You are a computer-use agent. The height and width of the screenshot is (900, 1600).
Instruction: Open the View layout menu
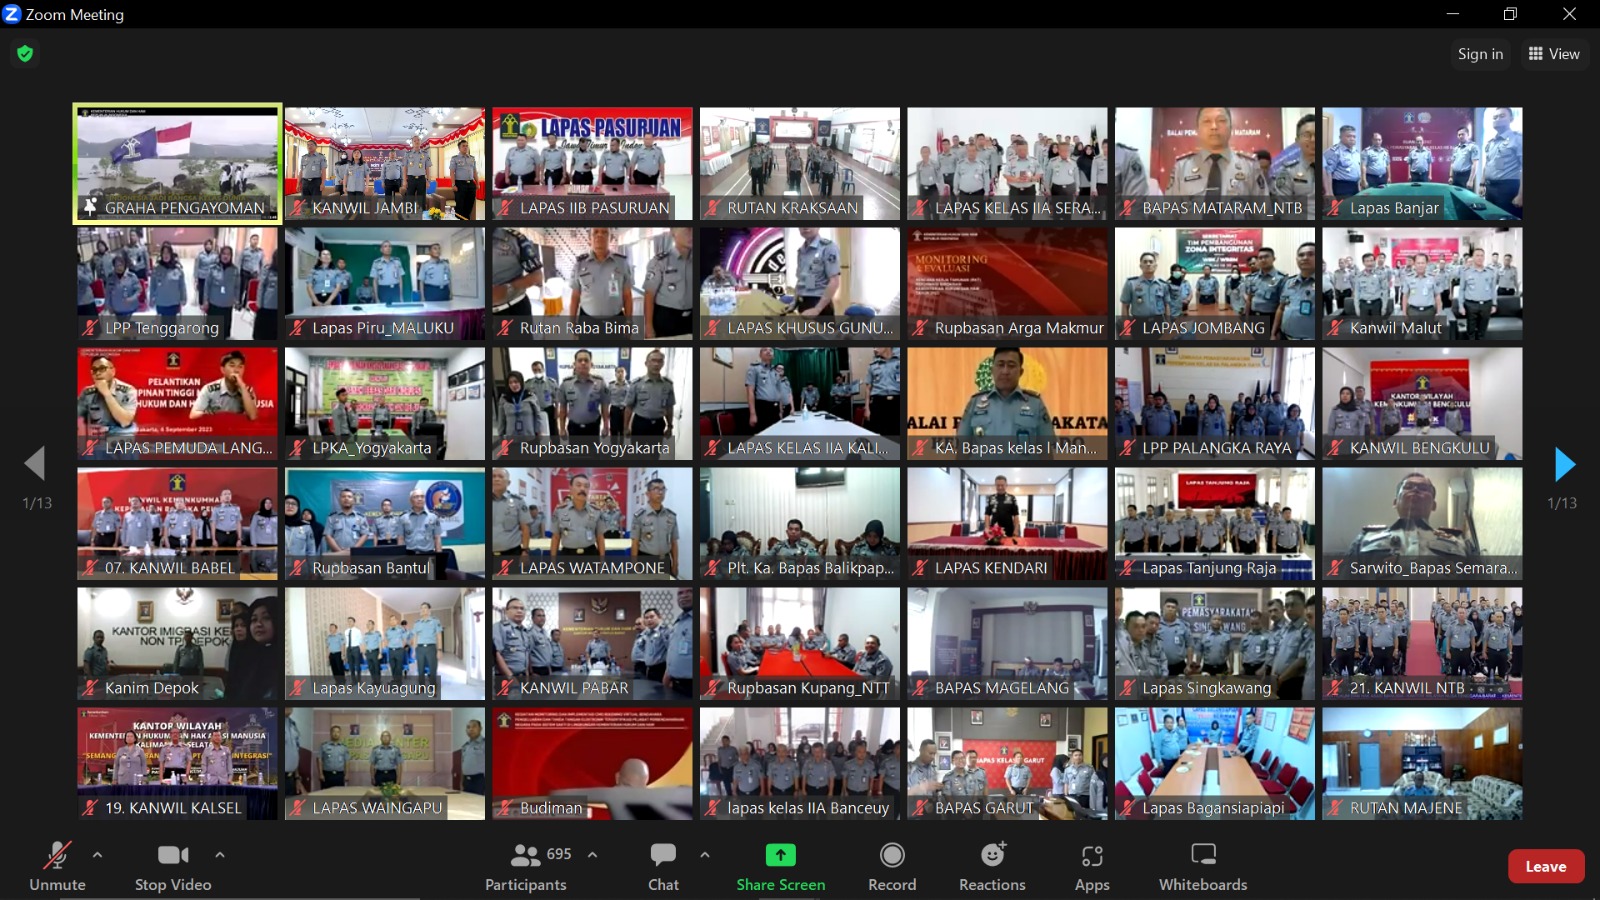click(1554, 54)
